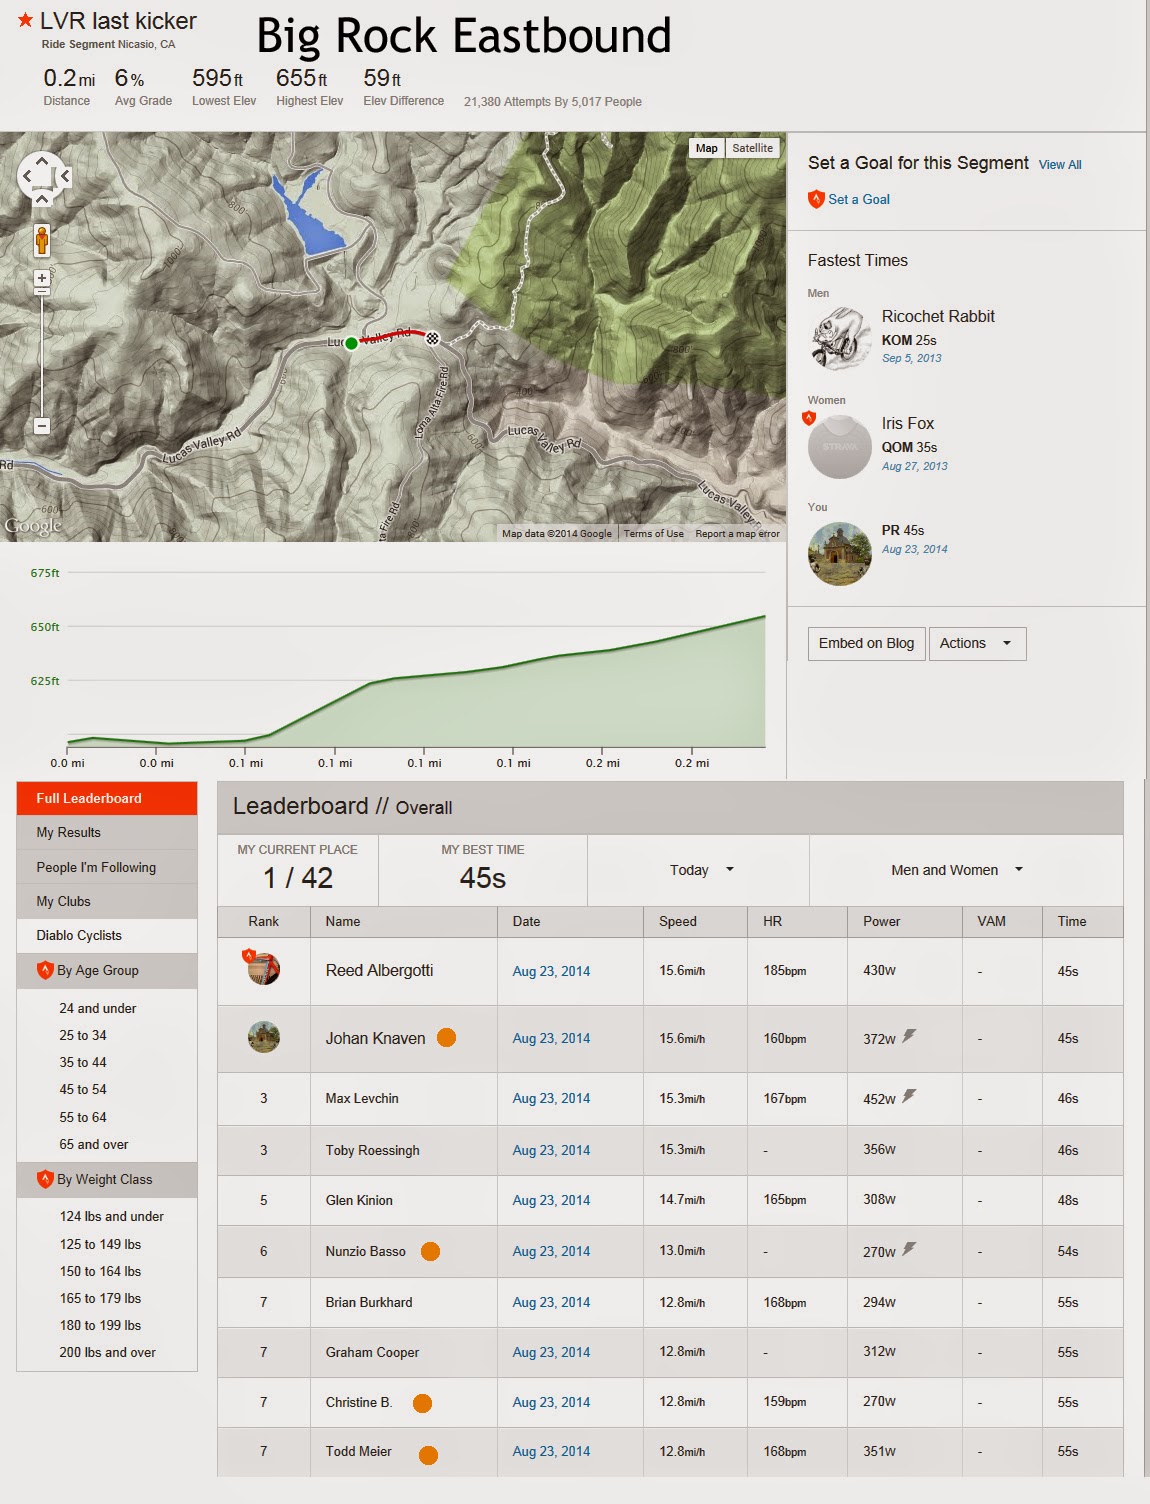Viewport: 1150px width, 1504px height.
Task: Click your PR profile thumbnail
Action: (x=840, y=553)
